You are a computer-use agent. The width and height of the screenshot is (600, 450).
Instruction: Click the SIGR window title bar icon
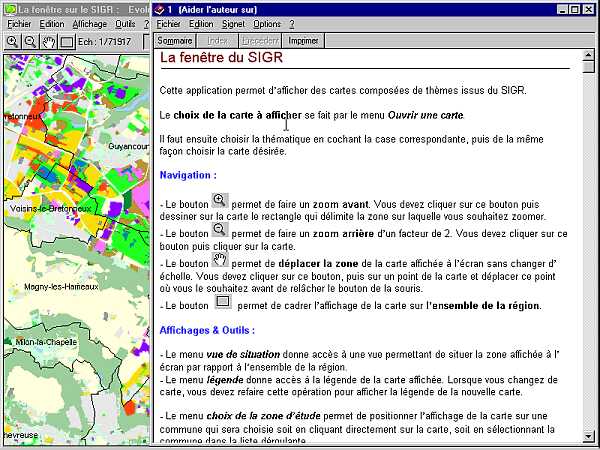point(11,10)
